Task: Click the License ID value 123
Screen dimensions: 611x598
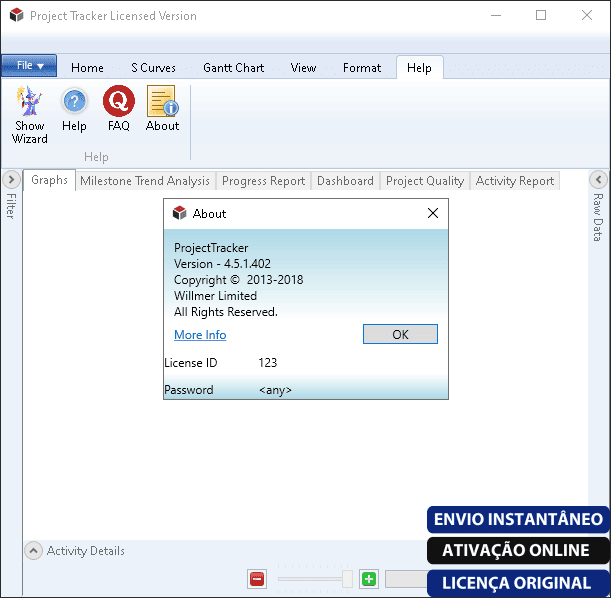Action: pos(268,363)
